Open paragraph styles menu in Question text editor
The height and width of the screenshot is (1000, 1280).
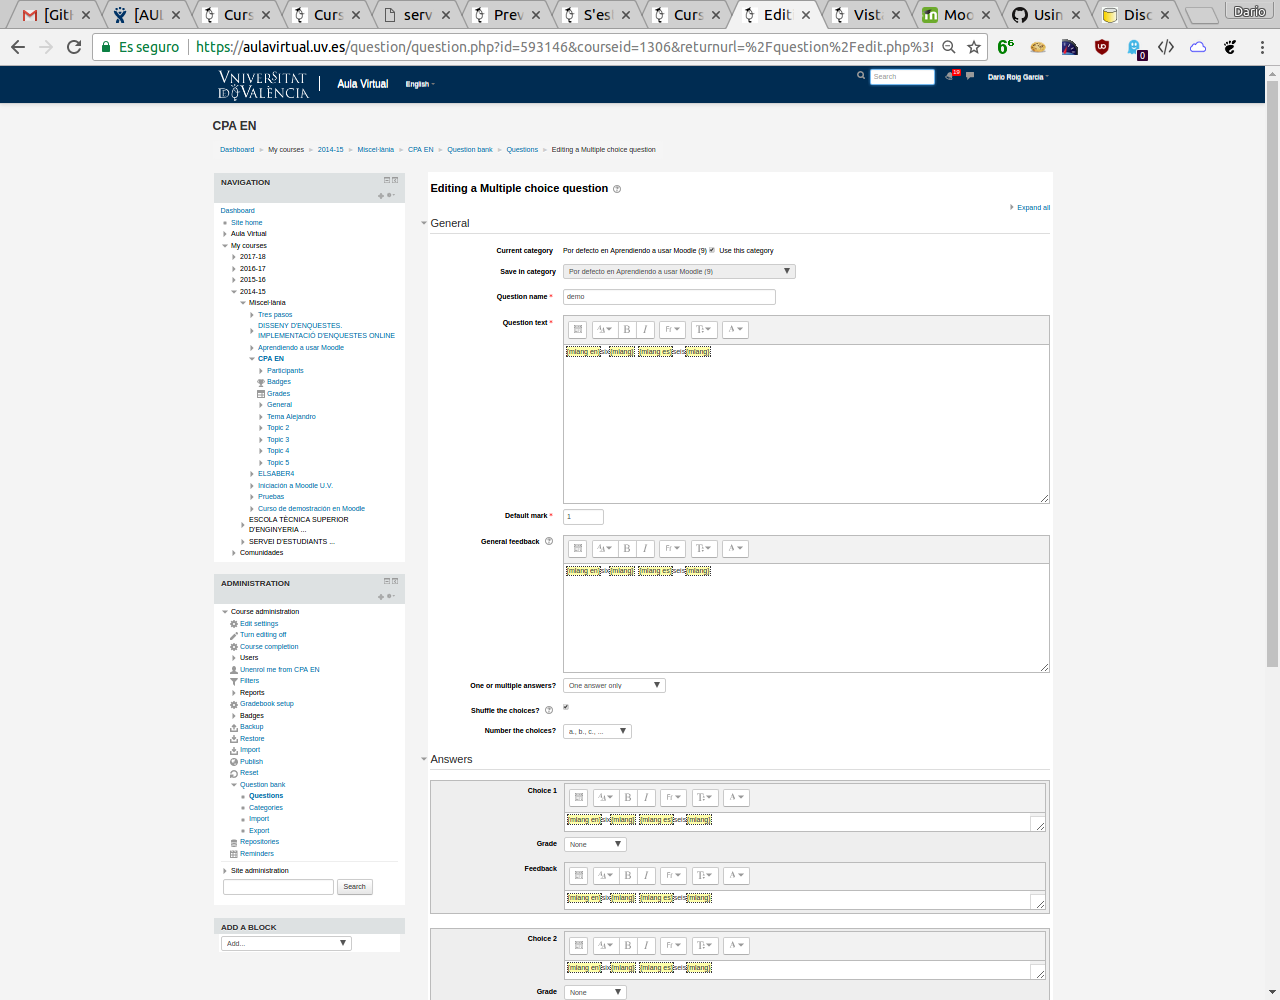pyautogui.click(x=604, y=329)
